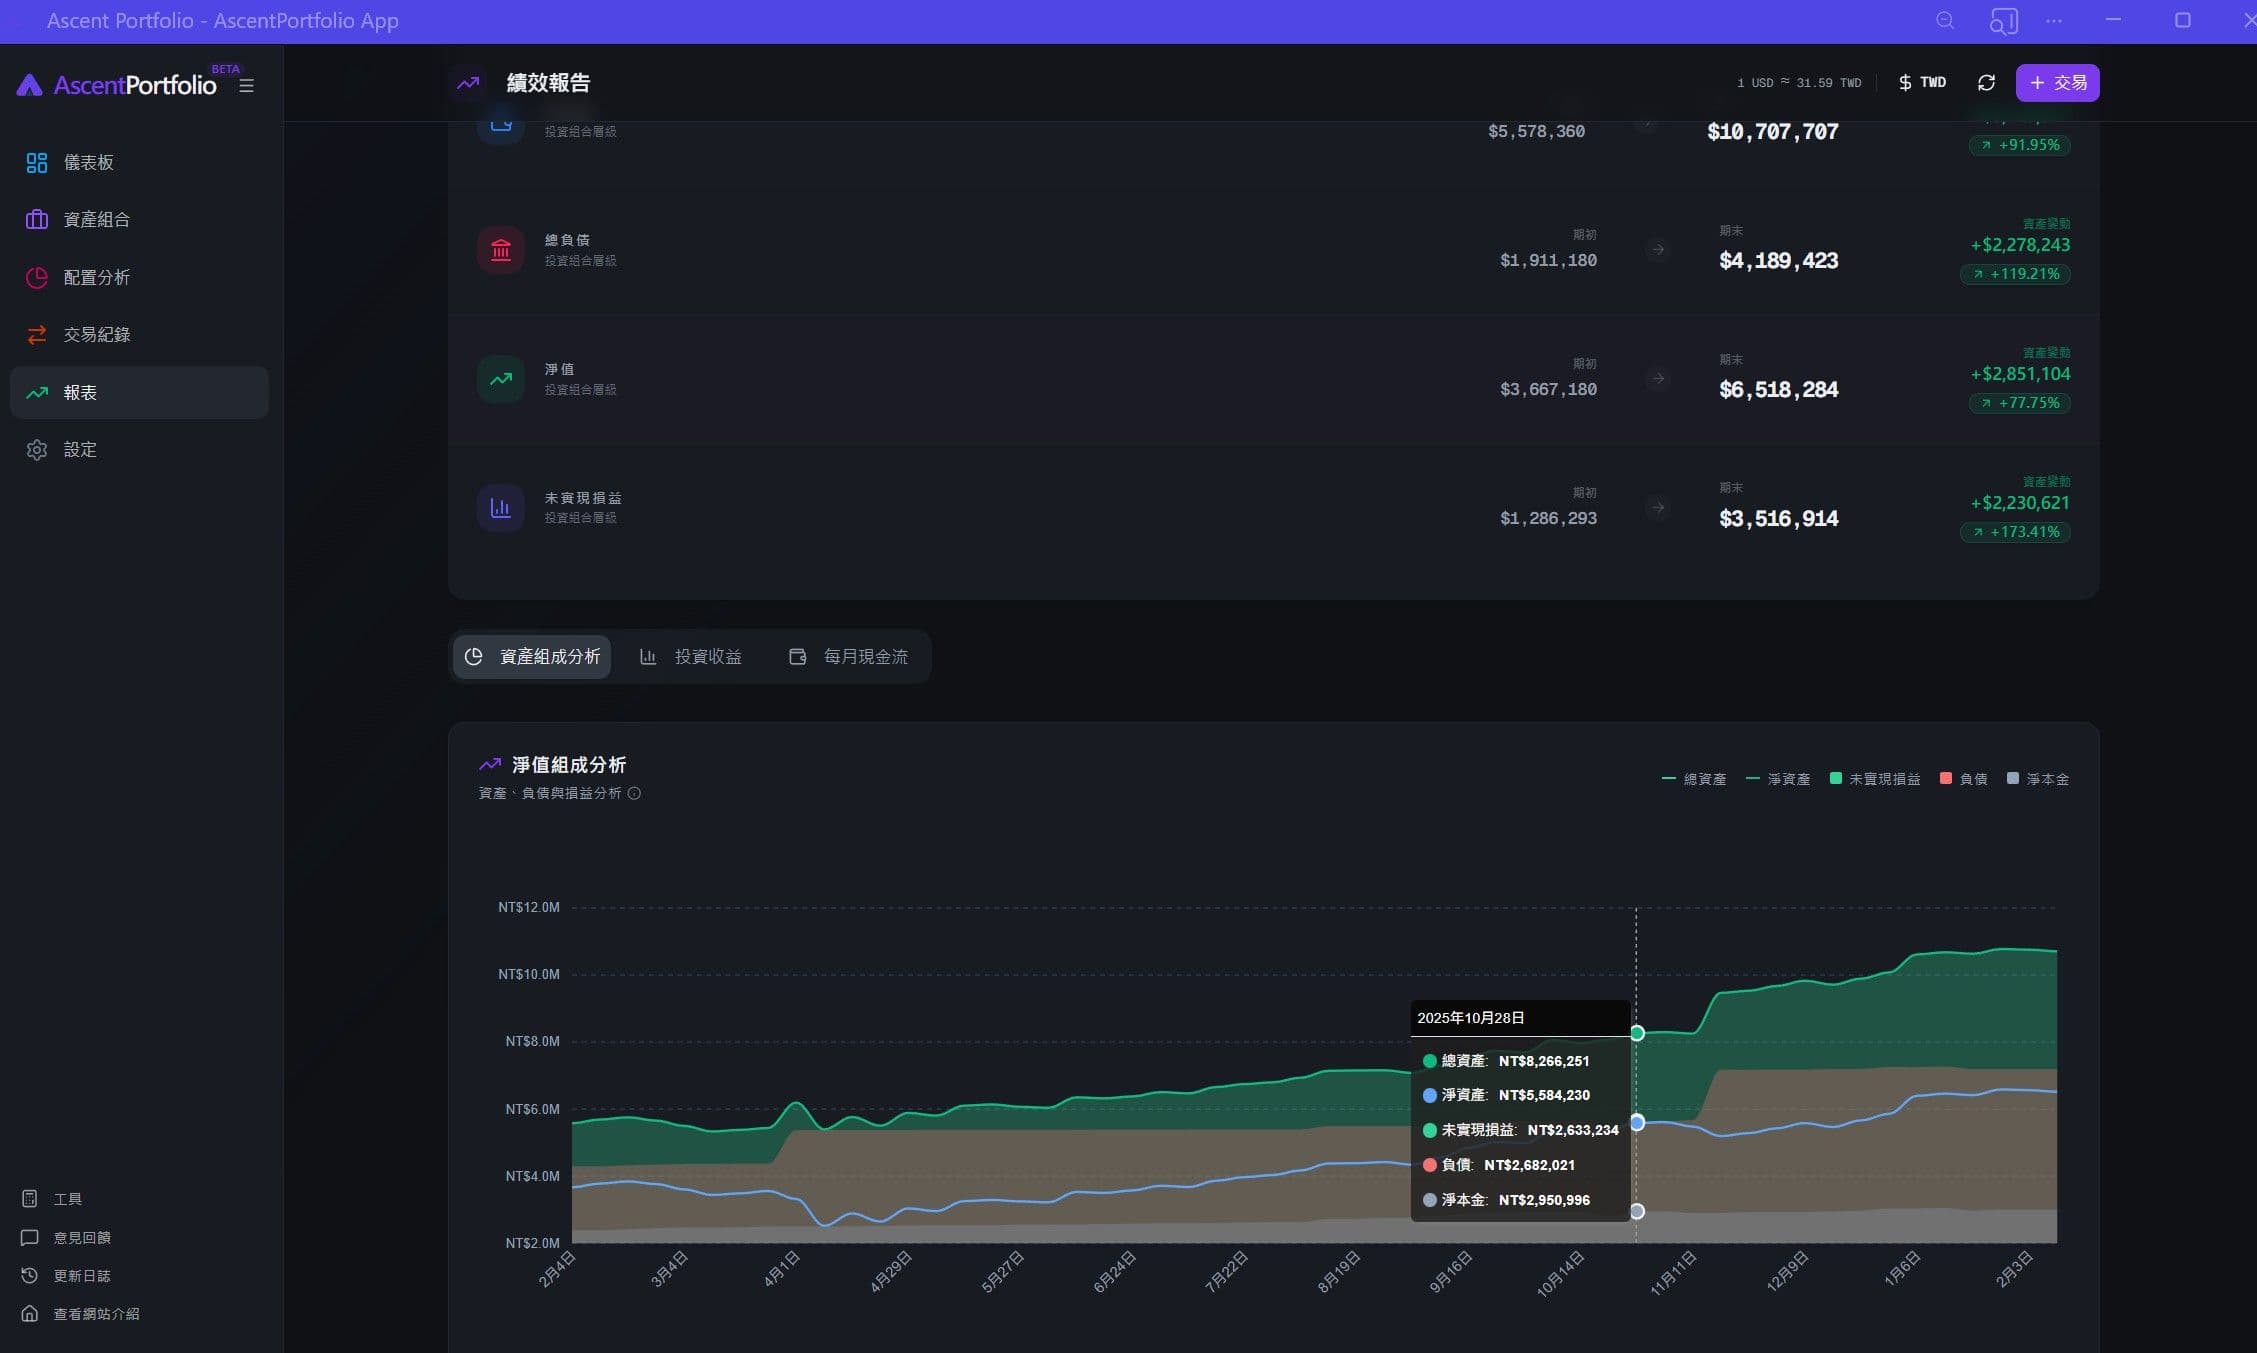Open 工具 tools link
This screenshot has width=2257, height=1353.
68,1199
